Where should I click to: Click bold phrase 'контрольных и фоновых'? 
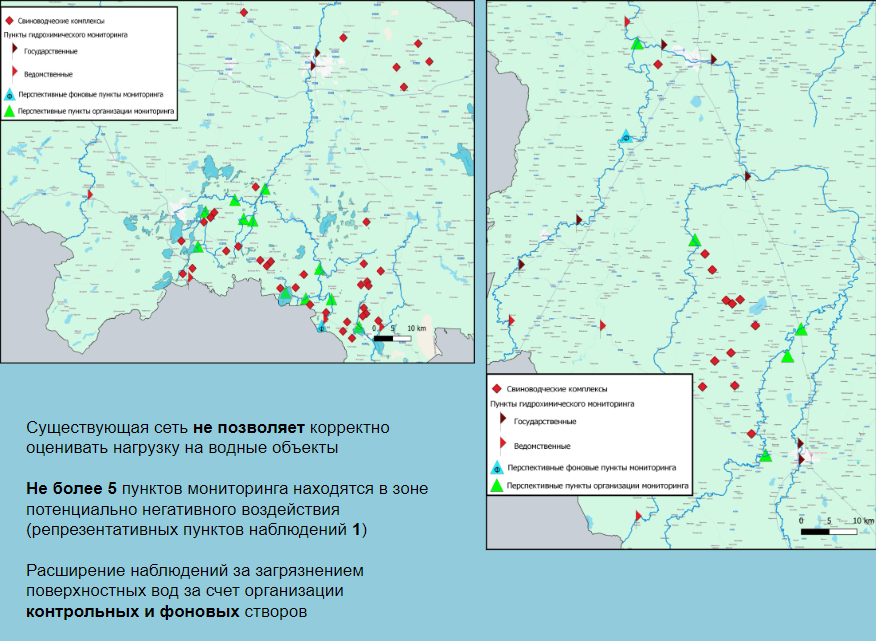tap(133, 611)
